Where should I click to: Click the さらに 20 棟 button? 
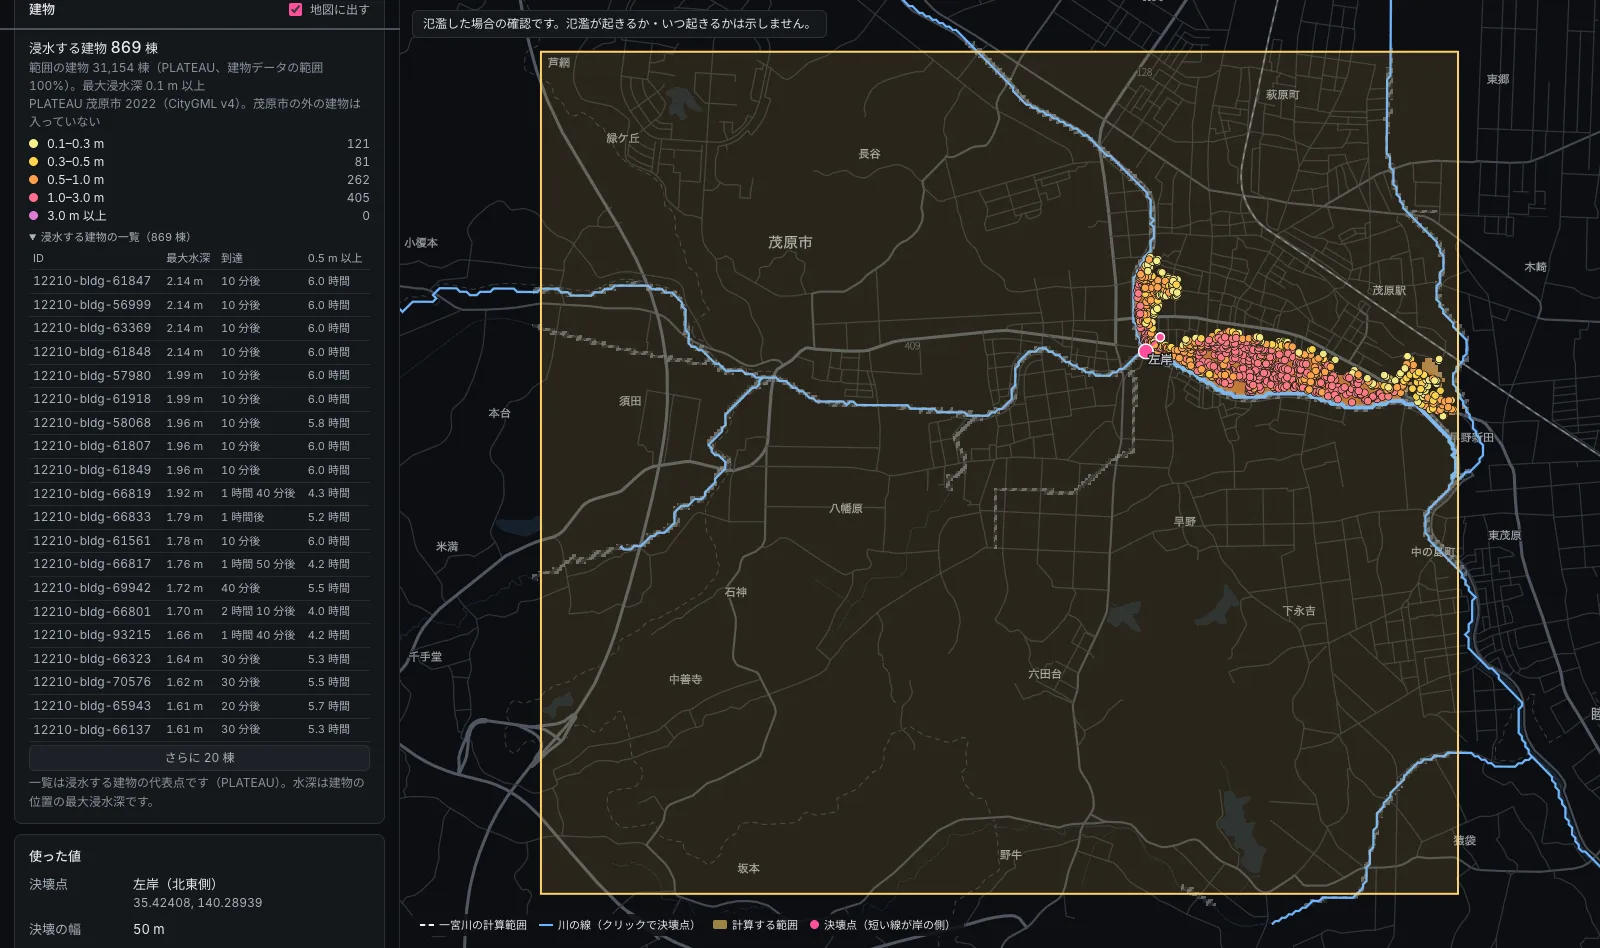199,758
